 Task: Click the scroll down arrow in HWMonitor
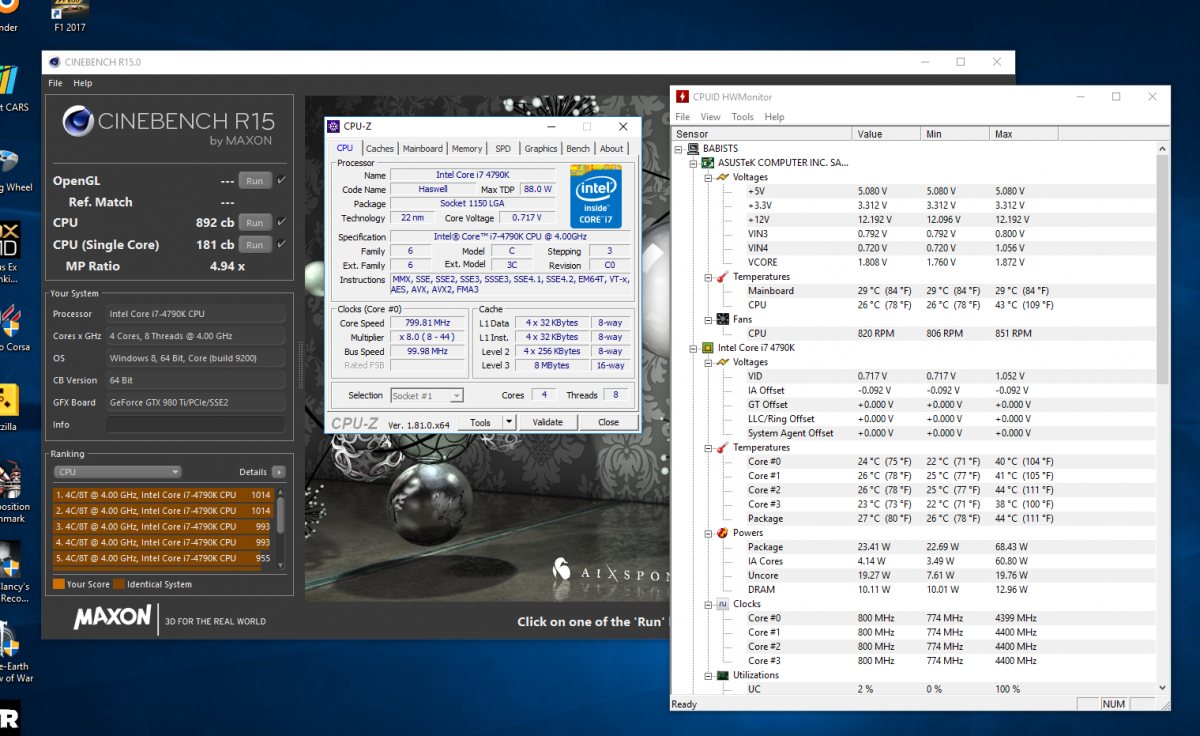1162,688
